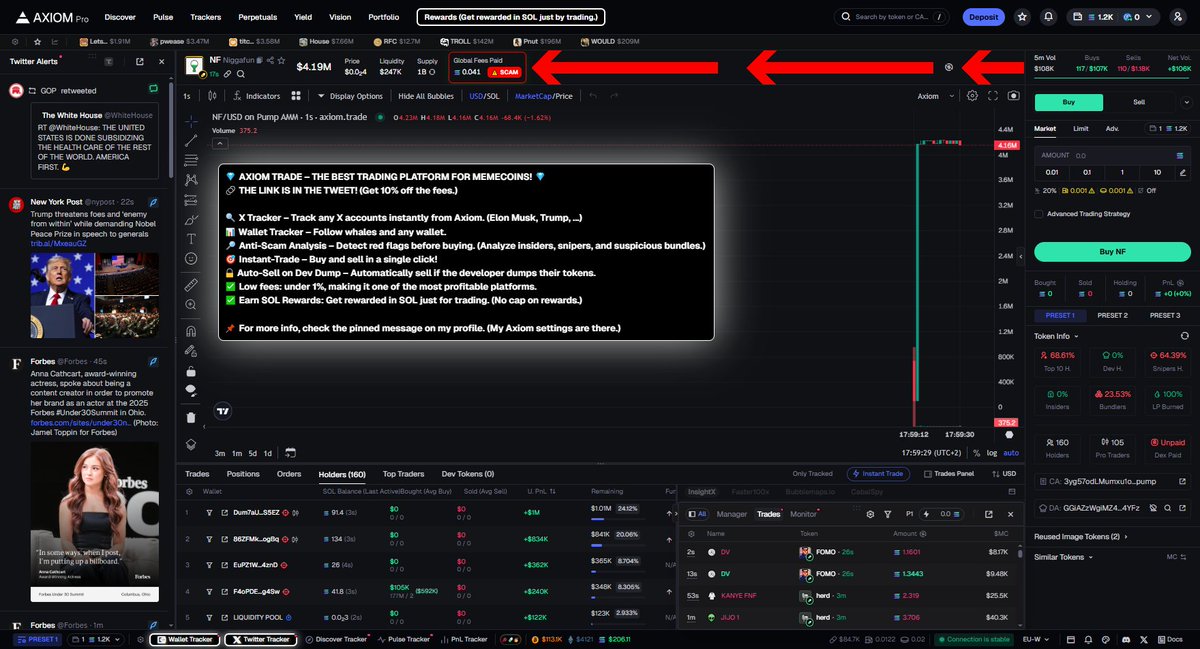Expand the buy/sell panel chevron
Viewport: 1200px width, 649px height.
coord(1186,102)
